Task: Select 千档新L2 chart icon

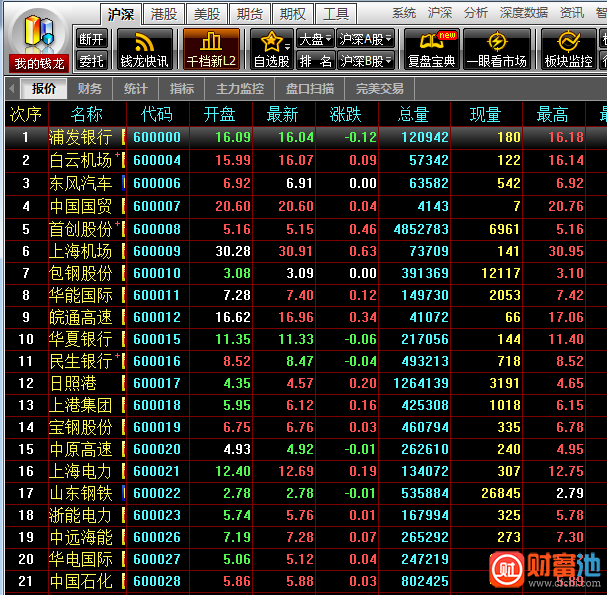Action: [211, 49]
